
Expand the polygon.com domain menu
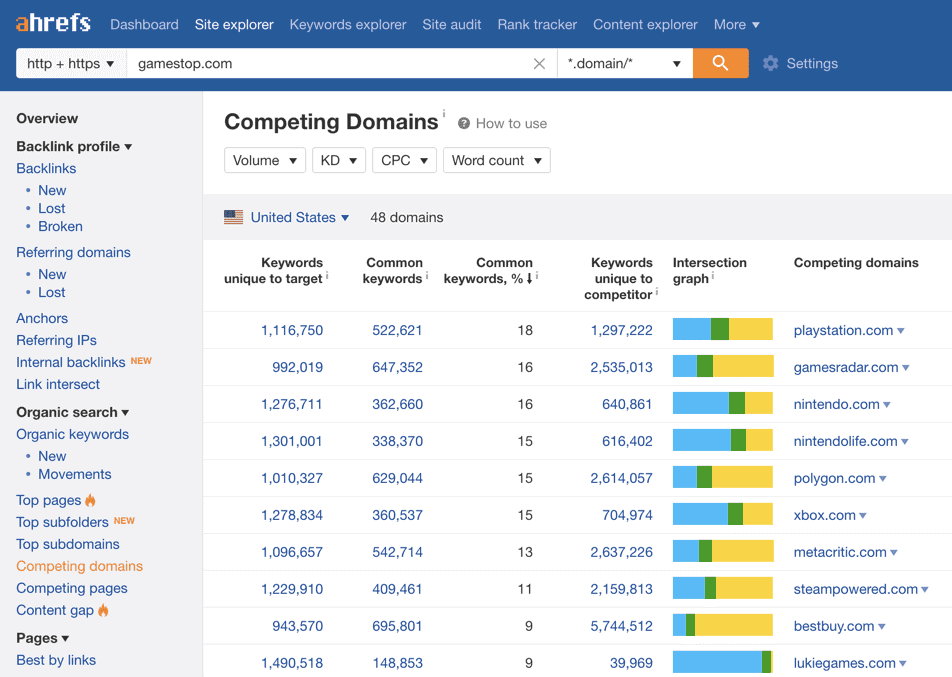[x=883, y=479]
